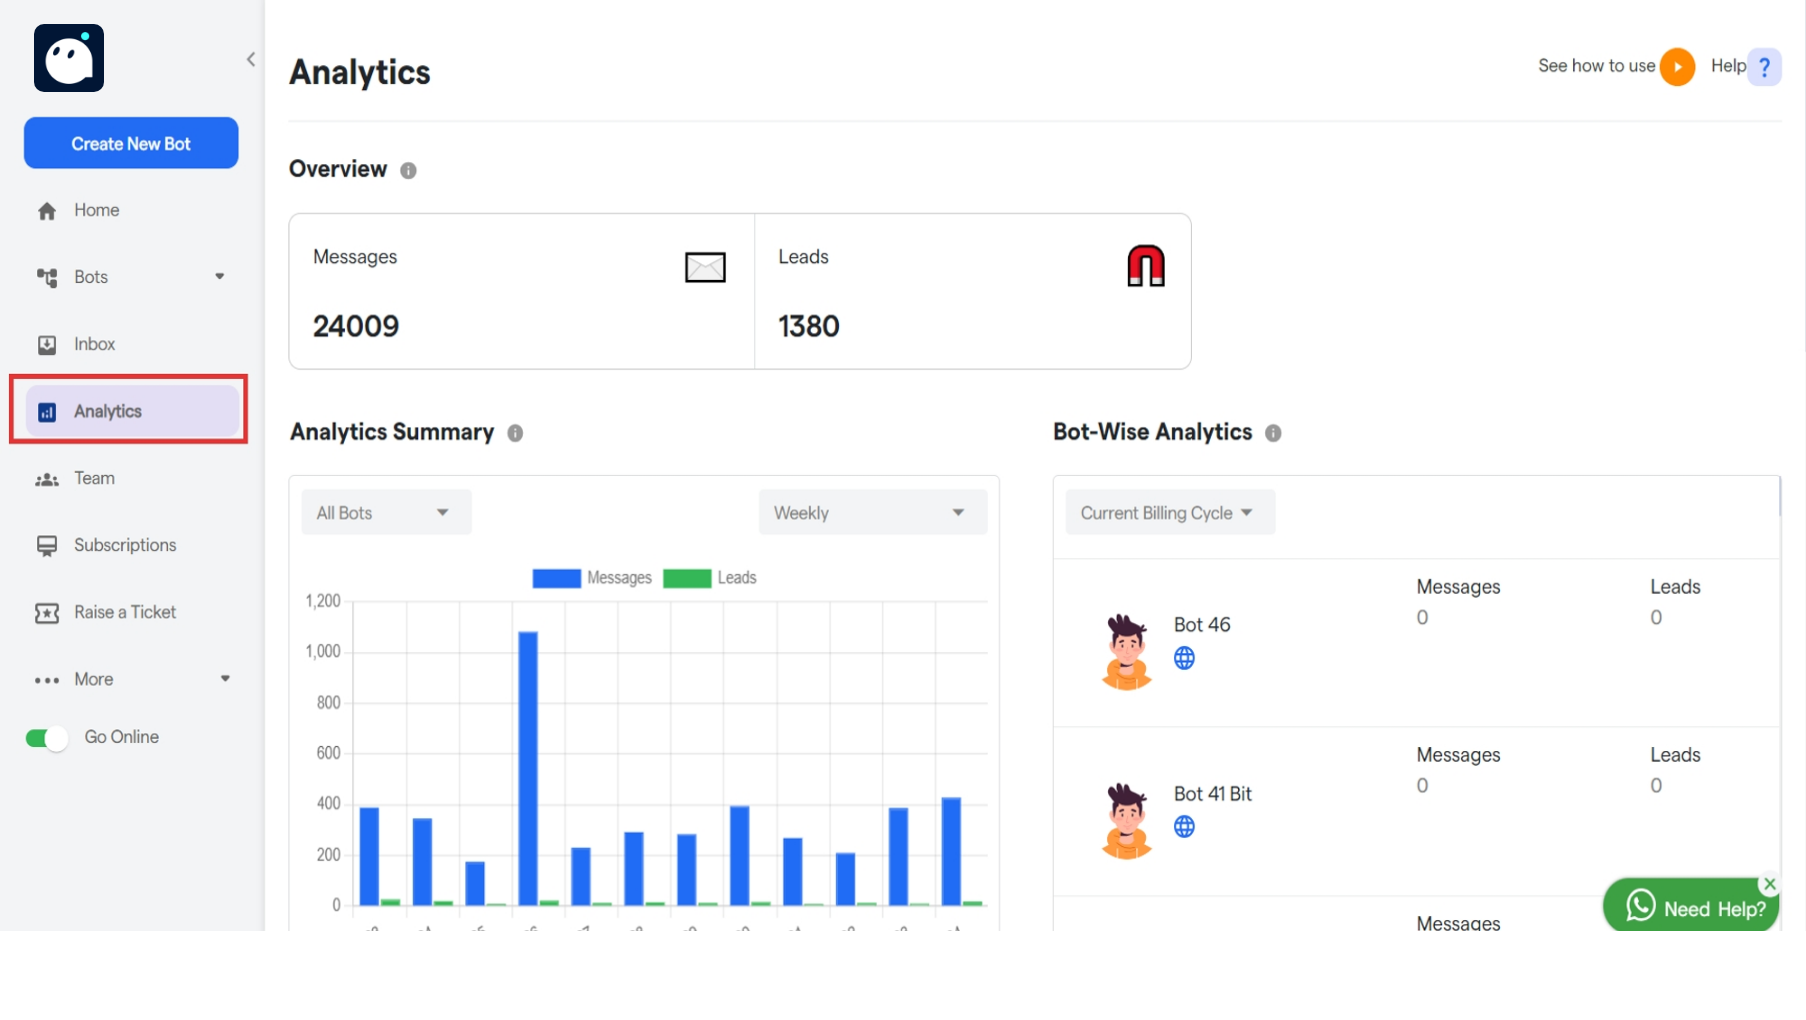The width and height of the screenshot is (1806, 1020).
Task: Collapse the sidebar using the chevron
Action: point(251,59)
